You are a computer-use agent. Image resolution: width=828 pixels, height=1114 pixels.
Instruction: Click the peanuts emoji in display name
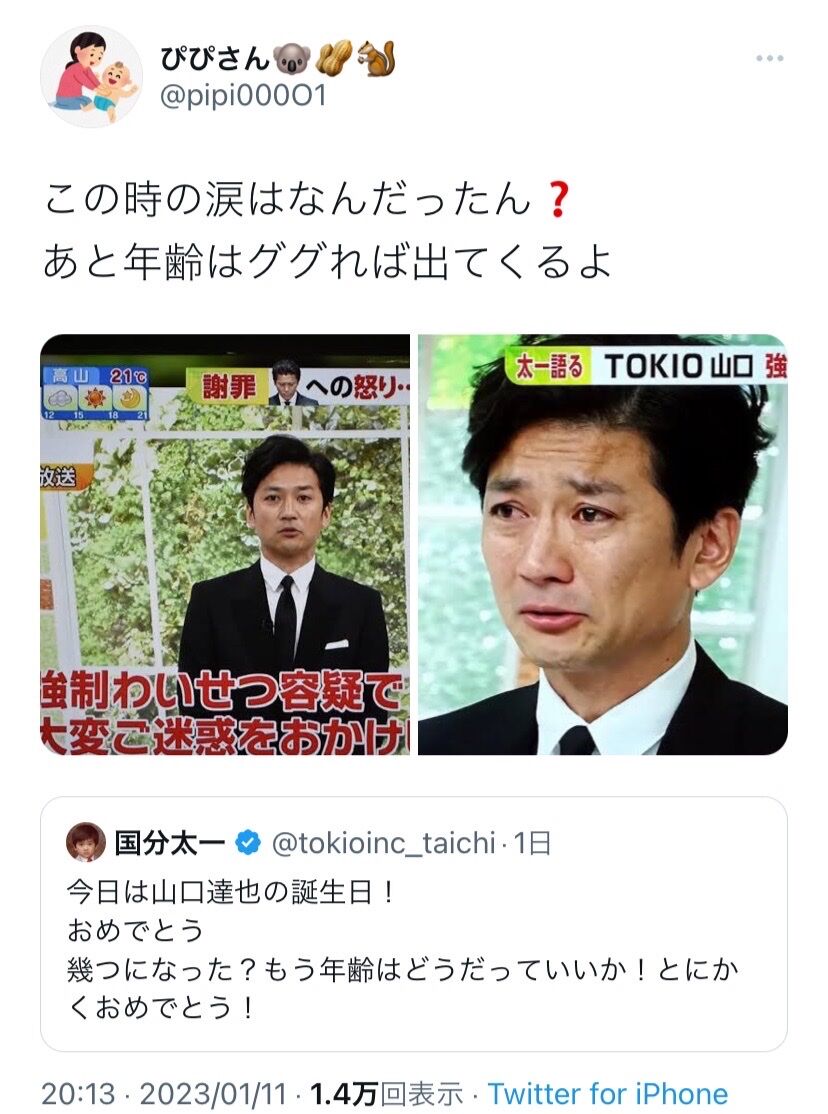pos(334,59)
